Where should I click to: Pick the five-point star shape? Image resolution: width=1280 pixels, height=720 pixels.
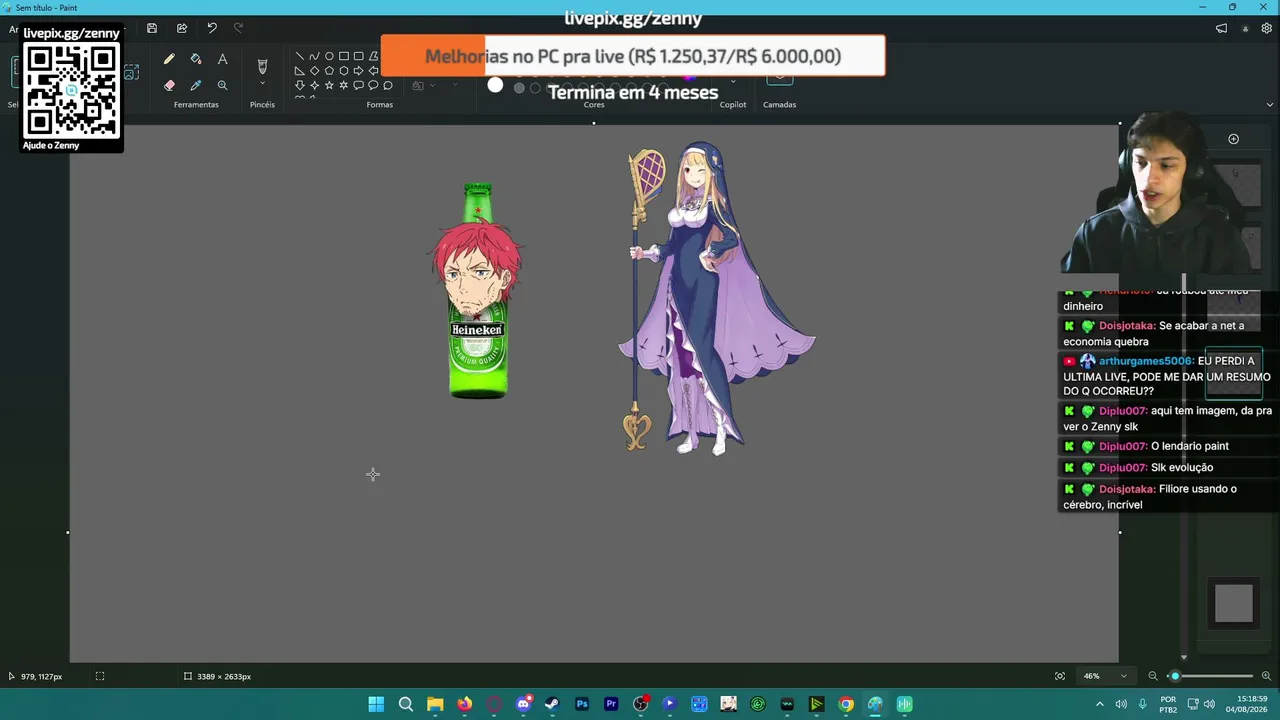click(329, 85)
